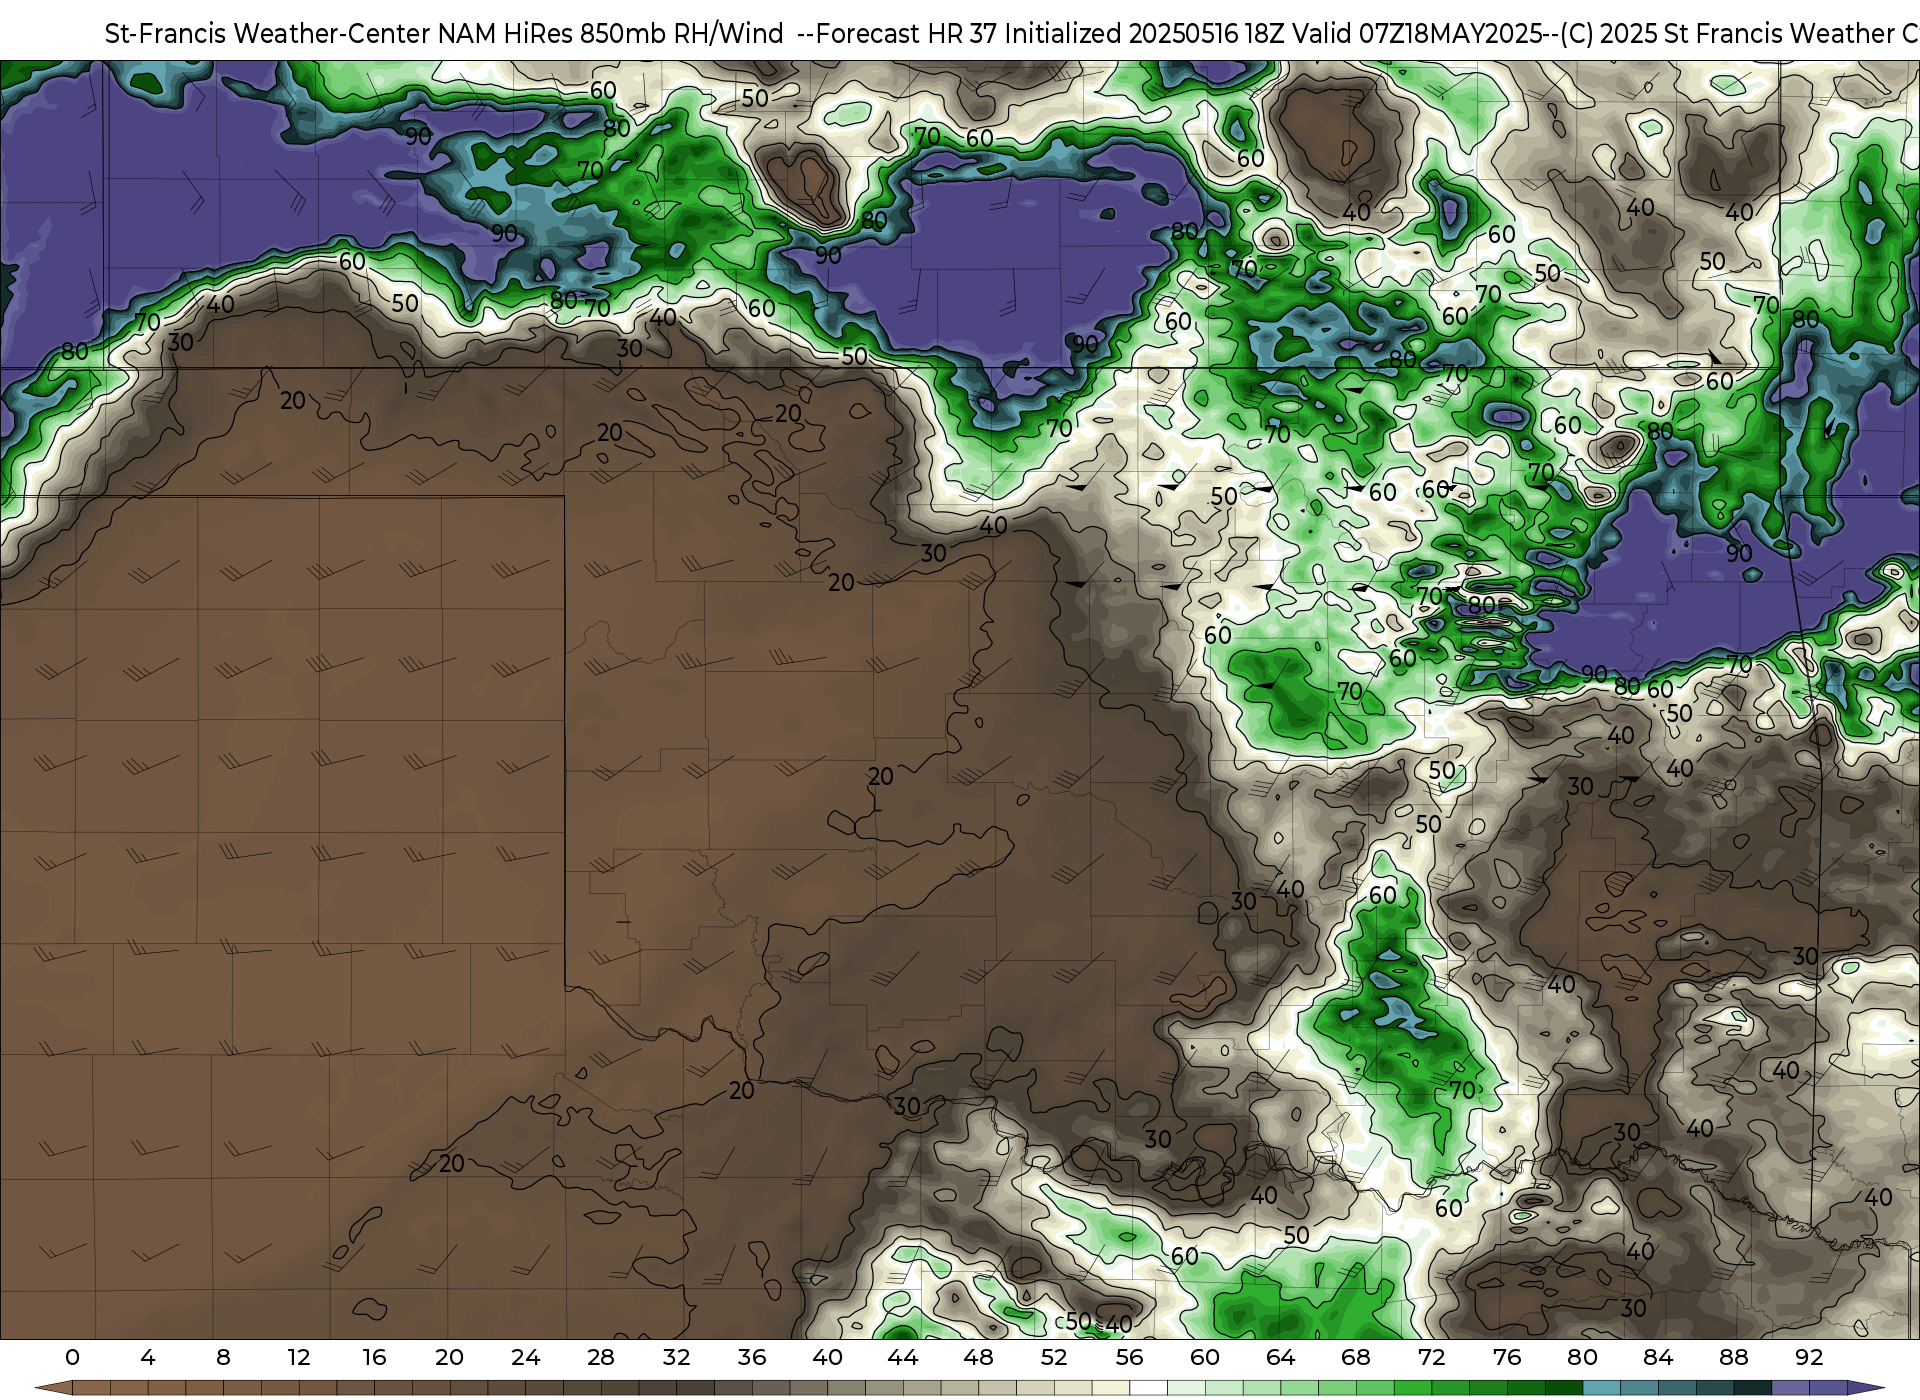Click the '(C) 2025 St Francis Weather' copyright text
The width and height of the screenshot is (1920, 1400).
click(1728, 34)
